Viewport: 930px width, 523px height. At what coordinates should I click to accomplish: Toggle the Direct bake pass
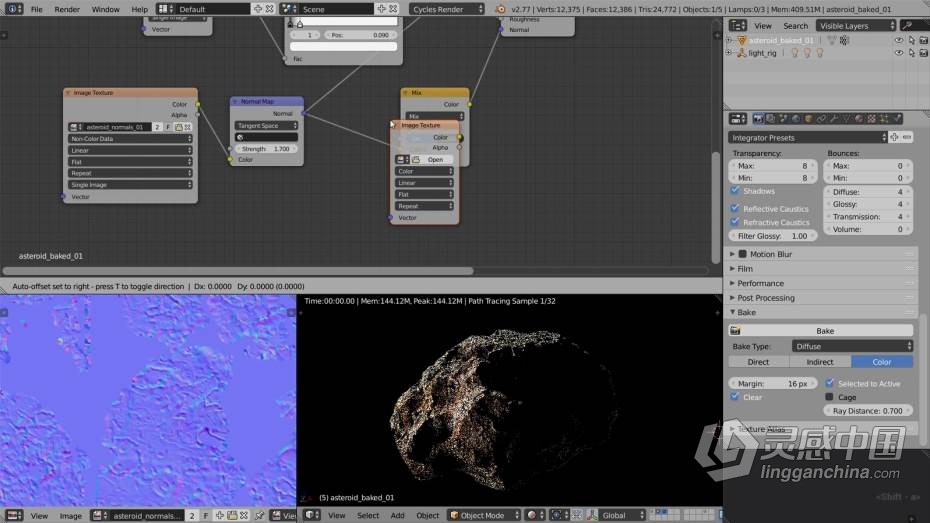pos(759,362)
